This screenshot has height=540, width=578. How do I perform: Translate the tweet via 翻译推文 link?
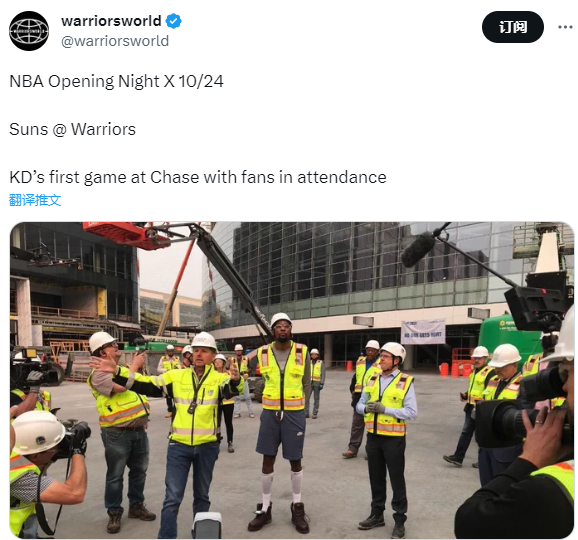point(35,200)
